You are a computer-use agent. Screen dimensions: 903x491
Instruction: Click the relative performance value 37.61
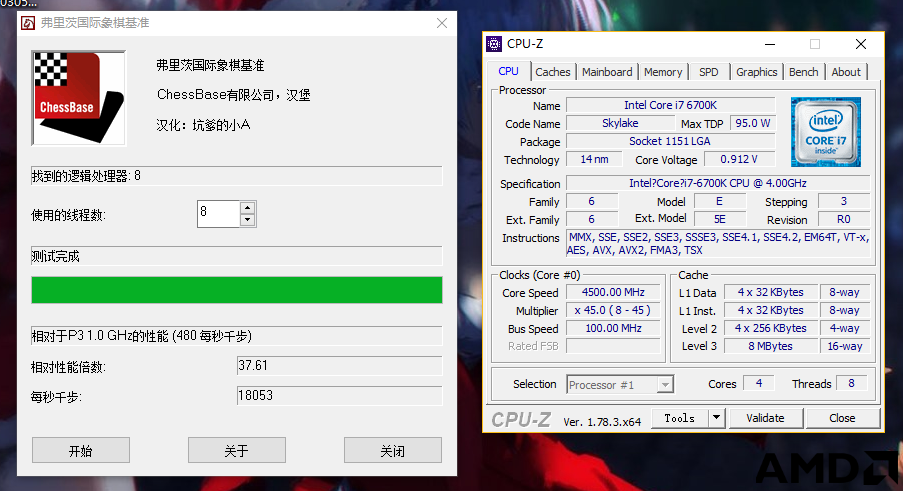[x=339, y=366]
